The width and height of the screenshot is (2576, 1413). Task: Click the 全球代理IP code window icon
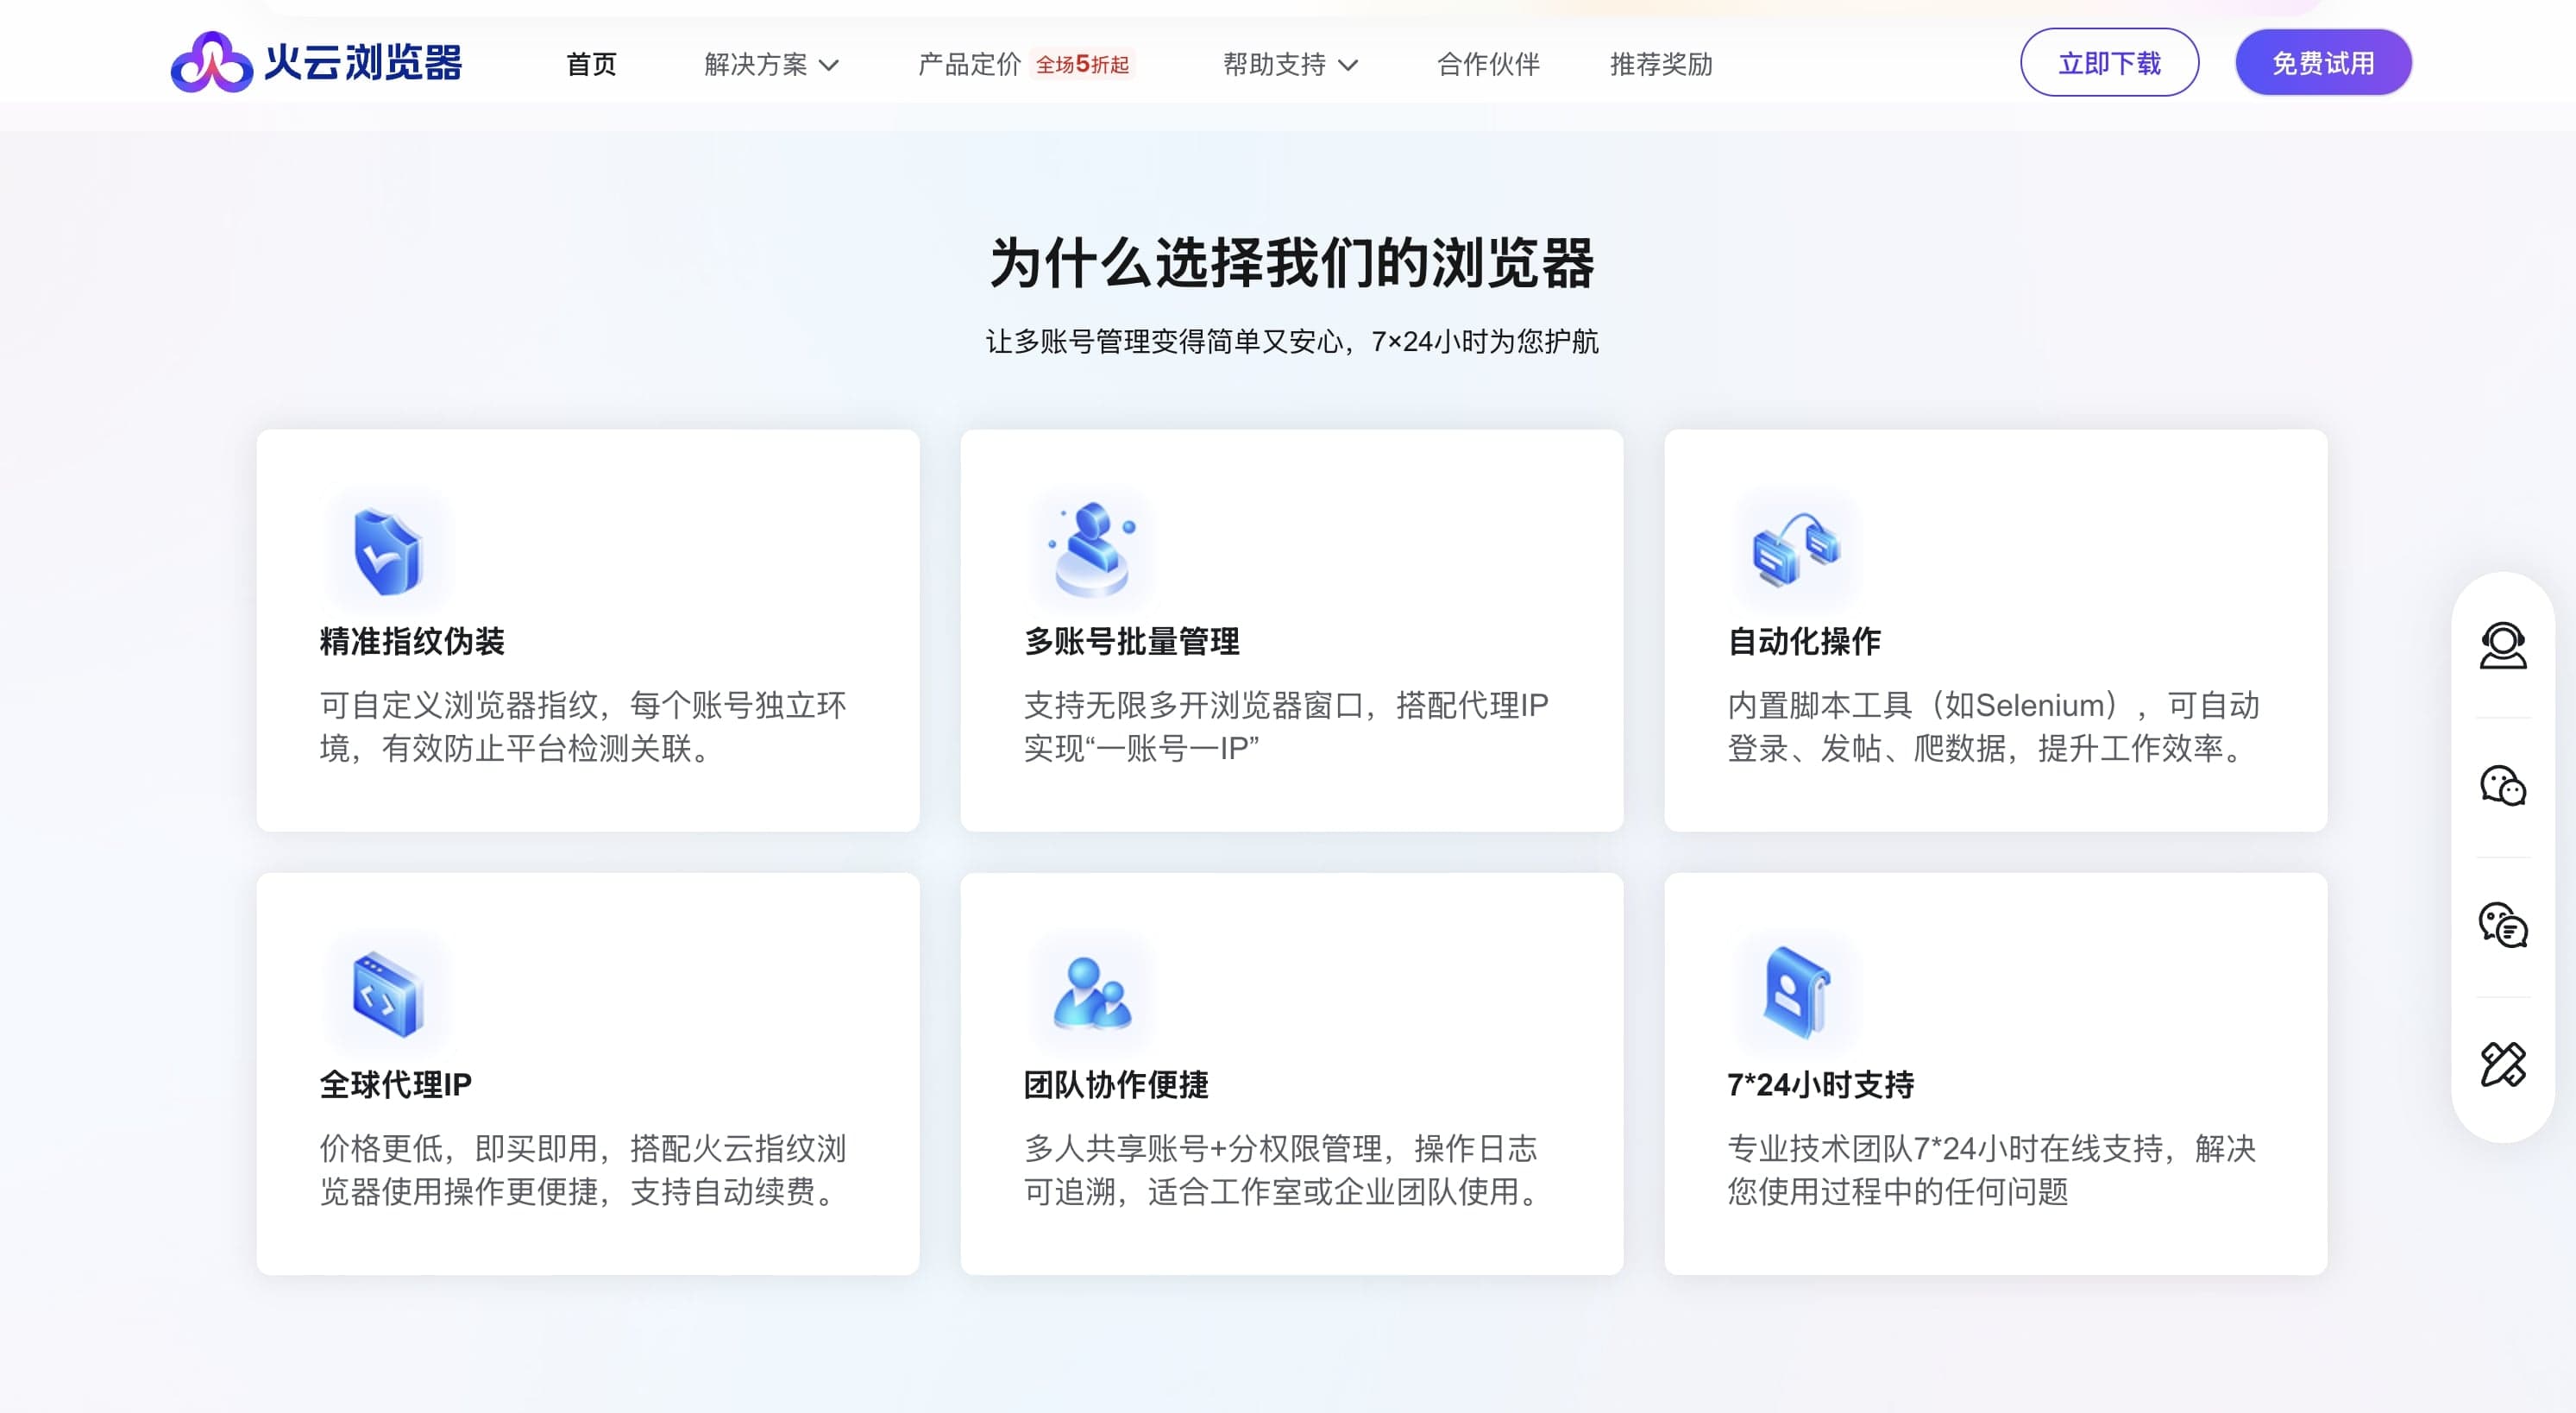[388, 993]
